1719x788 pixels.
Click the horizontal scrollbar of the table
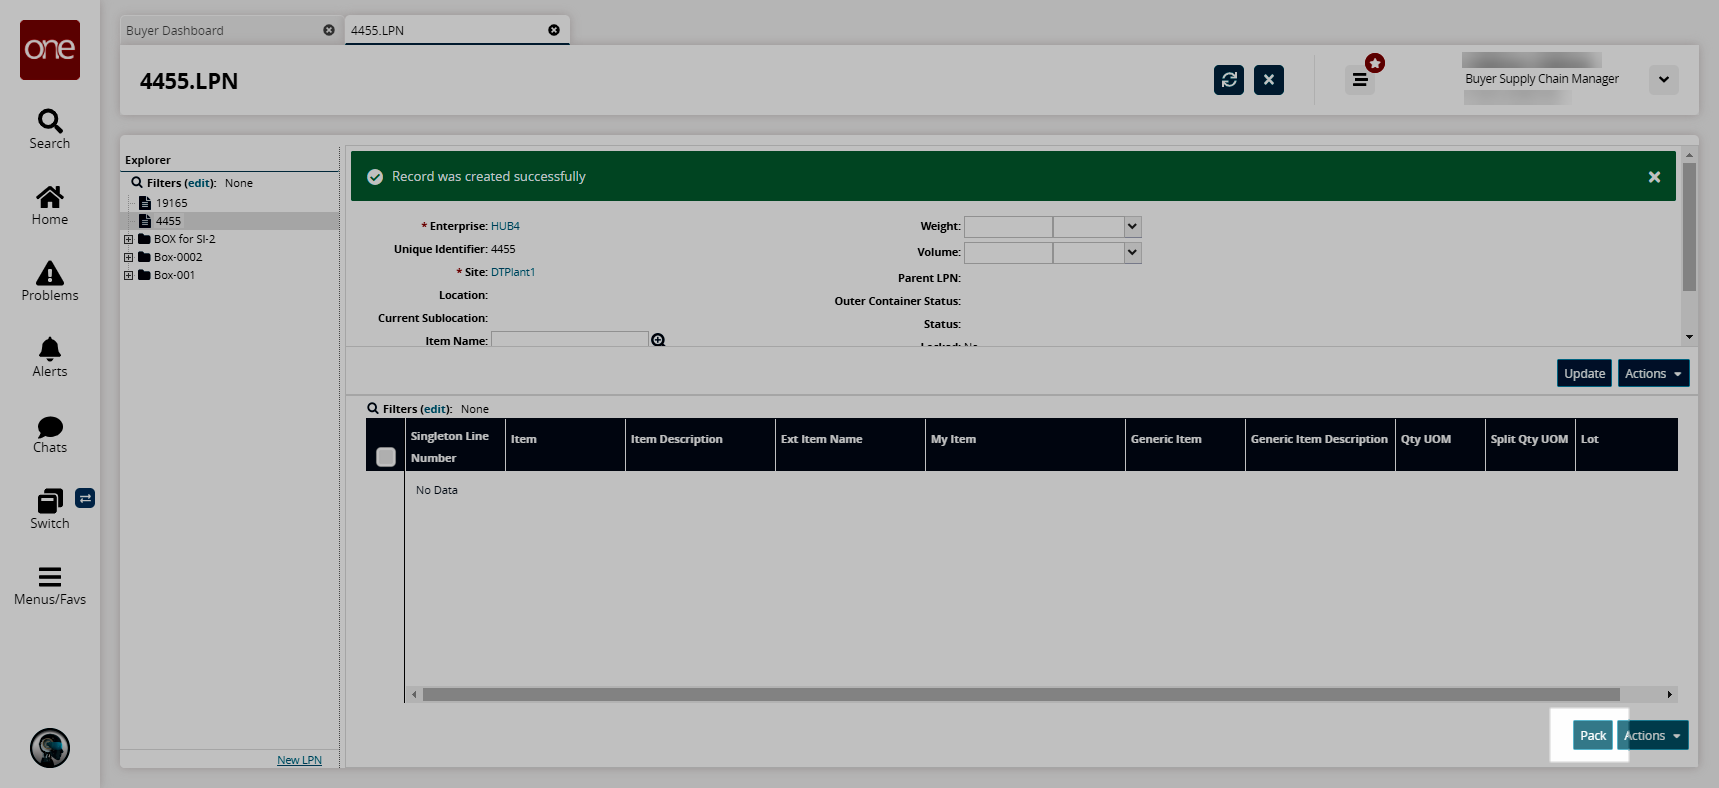1020,695
